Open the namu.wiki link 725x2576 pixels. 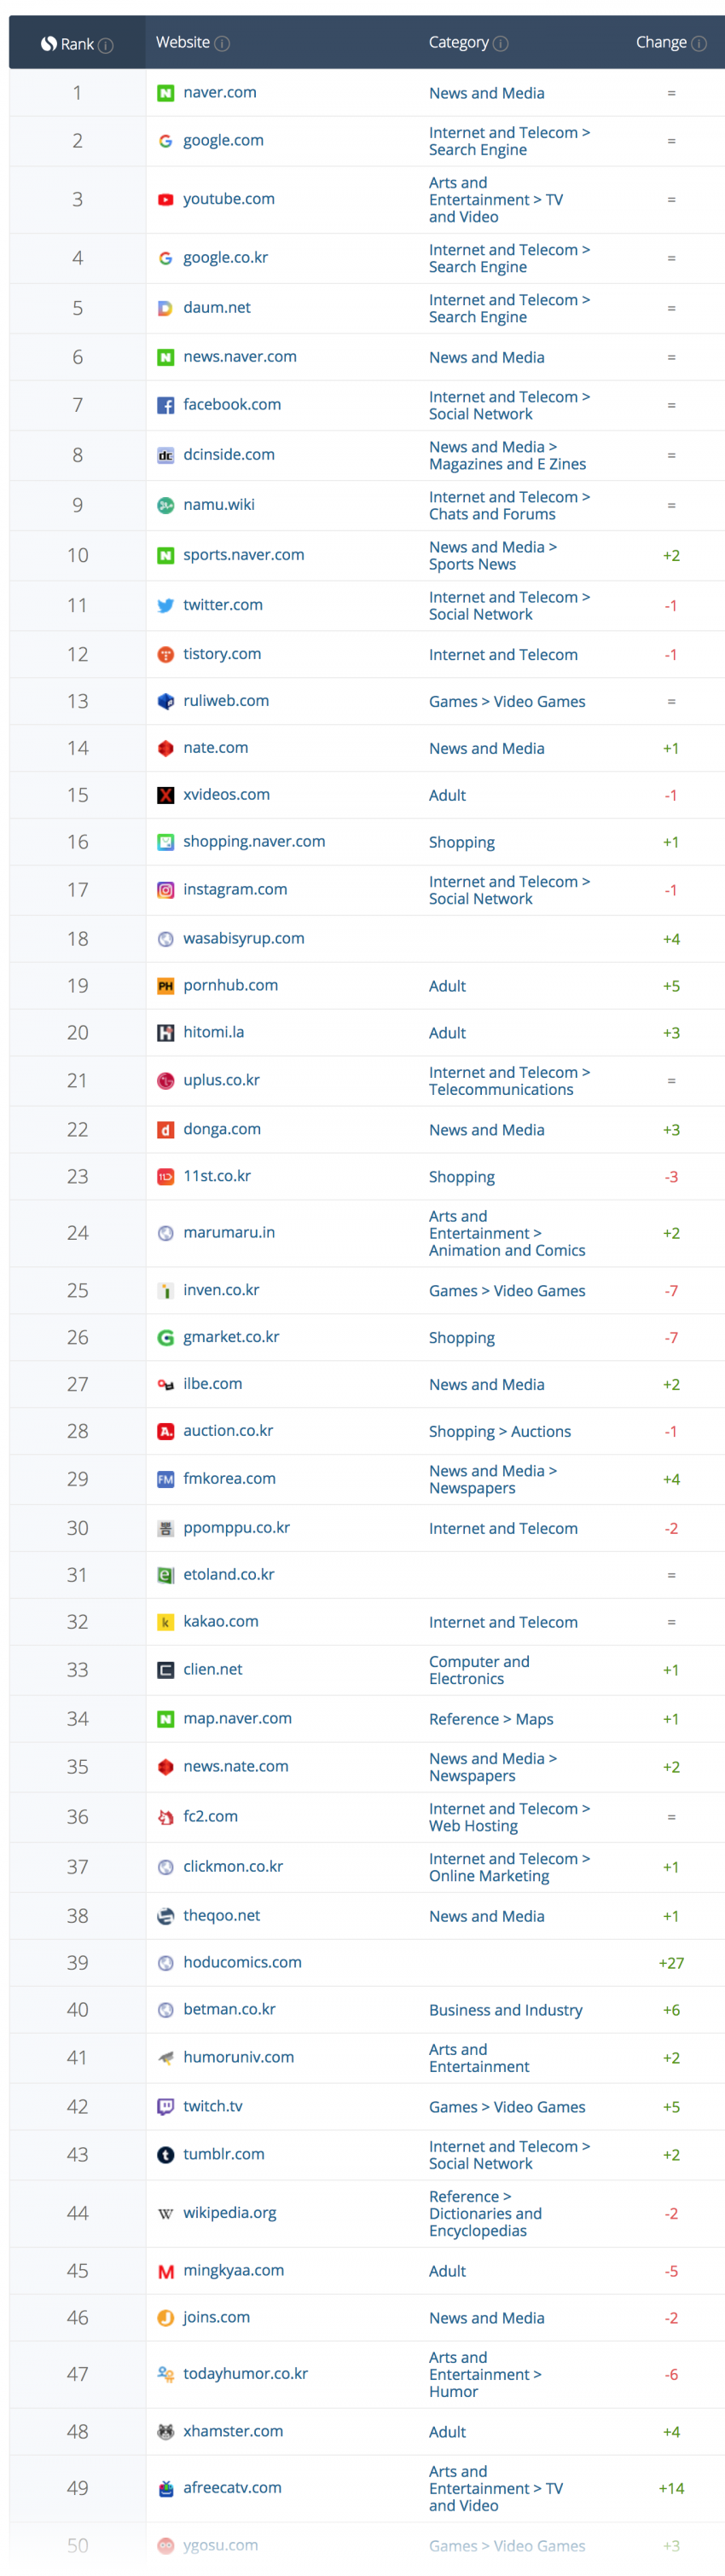point(219,504)
